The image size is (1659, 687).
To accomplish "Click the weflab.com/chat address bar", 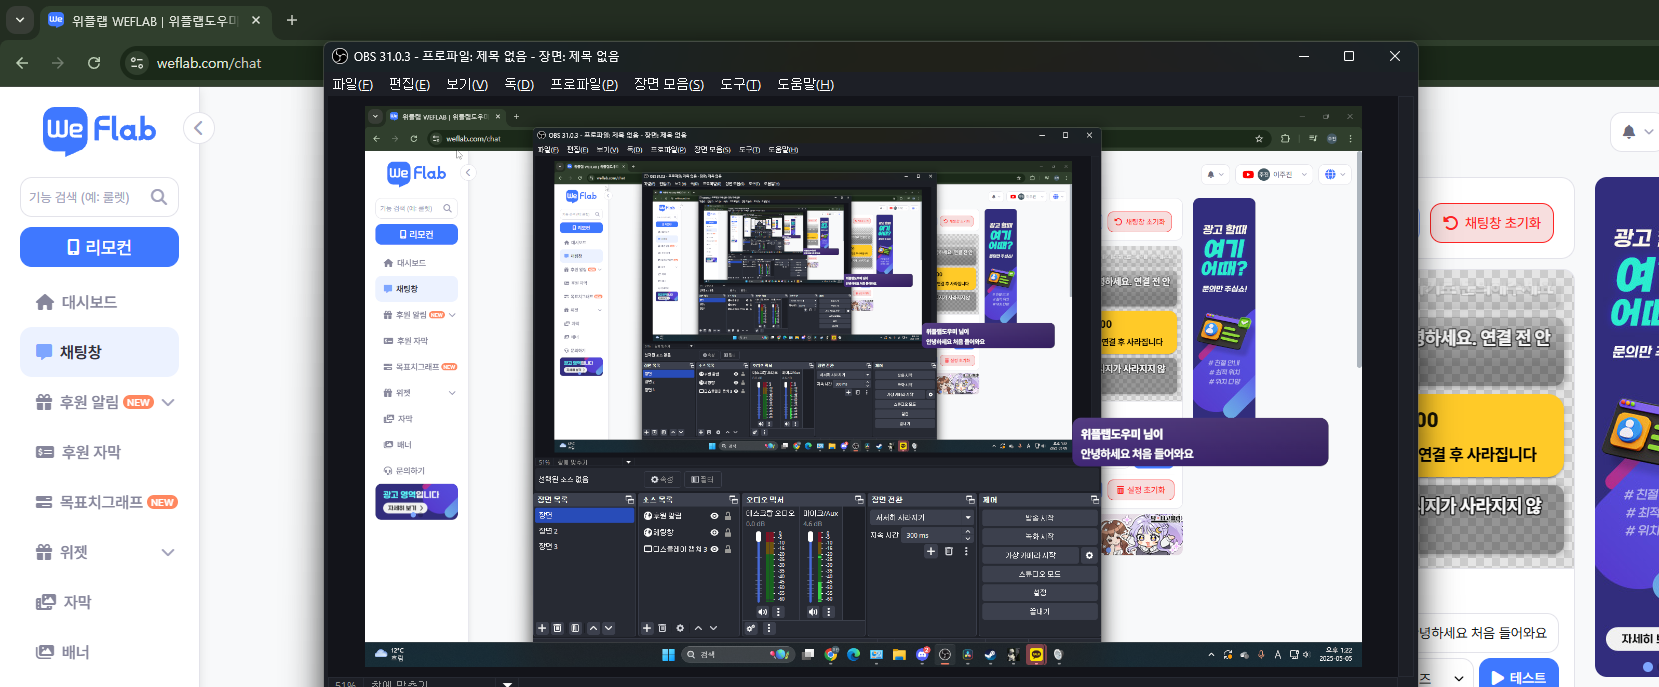I will [209, 63].
